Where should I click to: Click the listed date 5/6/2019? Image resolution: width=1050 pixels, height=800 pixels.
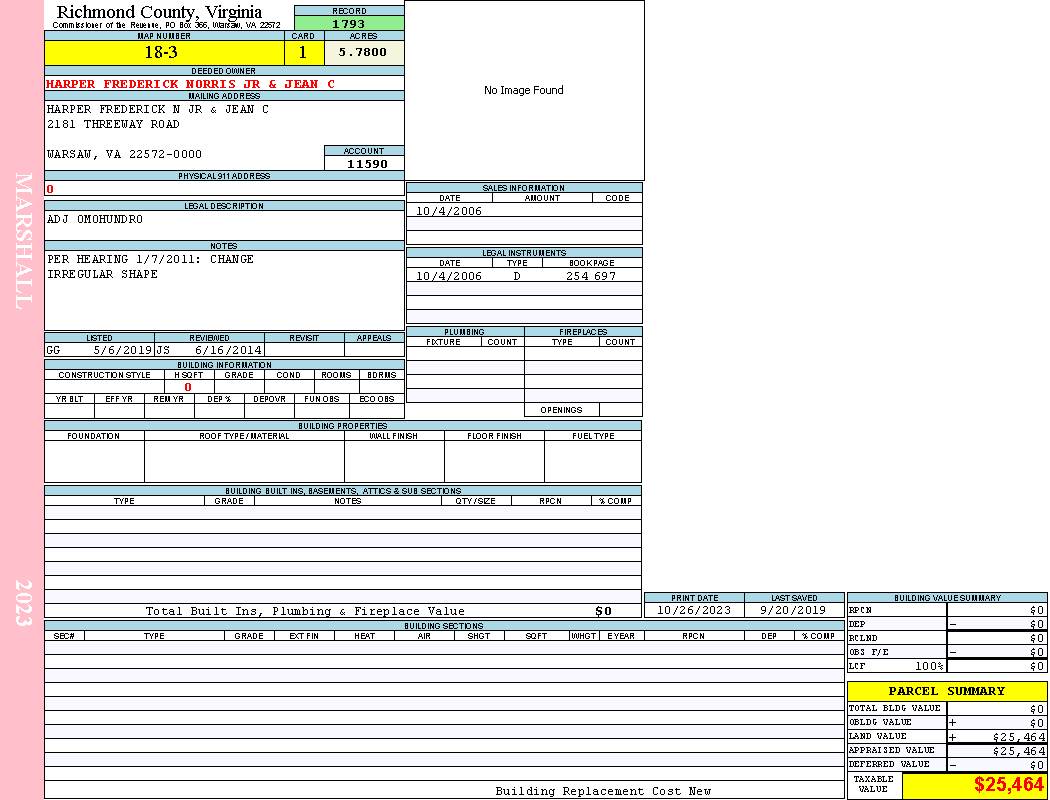tap(122, 351)
